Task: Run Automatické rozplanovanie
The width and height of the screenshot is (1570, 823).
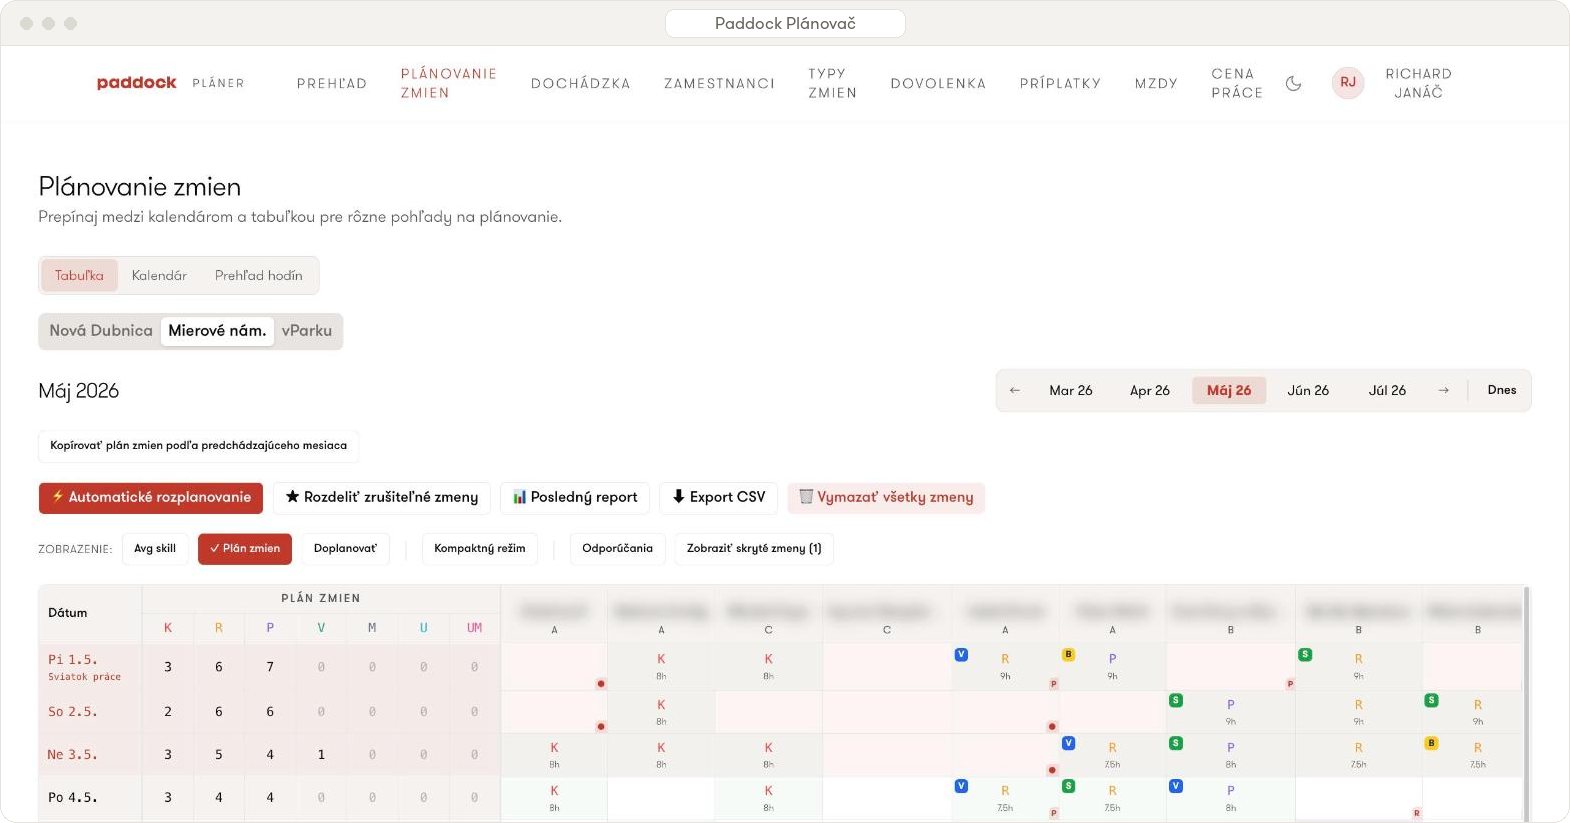Action: click(x=151, y=498)
